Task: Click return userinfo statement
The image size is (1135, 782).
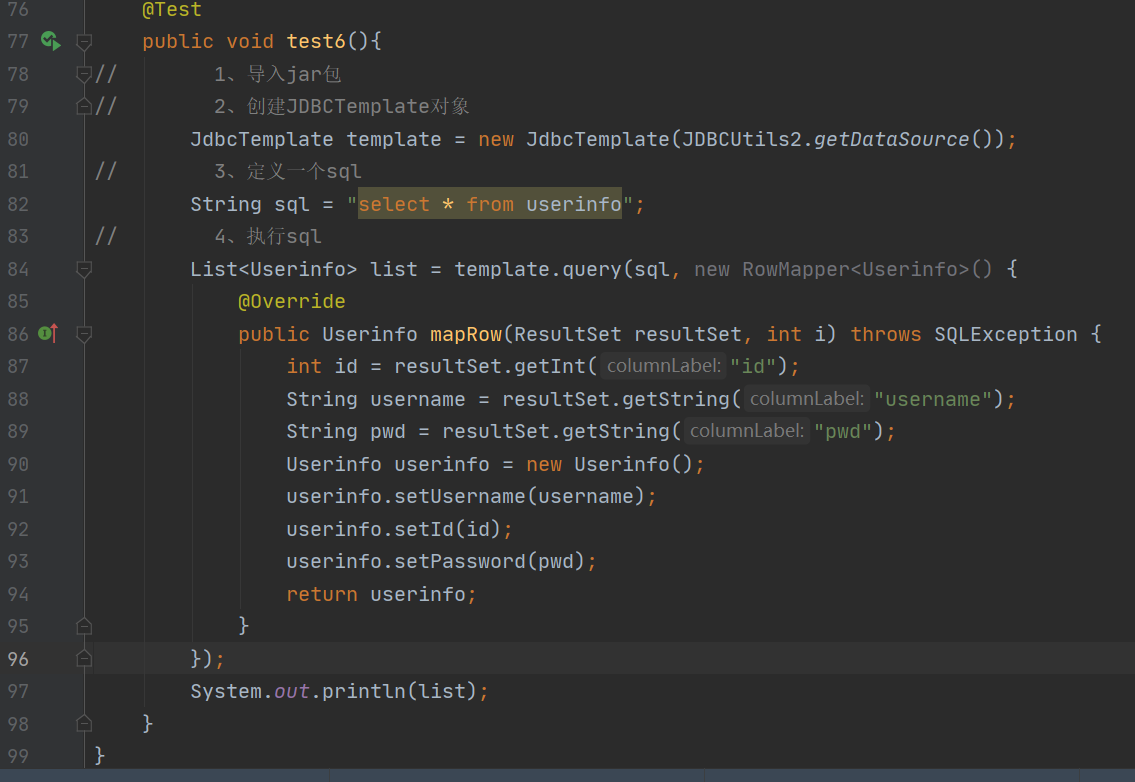Action: (381, 594)
